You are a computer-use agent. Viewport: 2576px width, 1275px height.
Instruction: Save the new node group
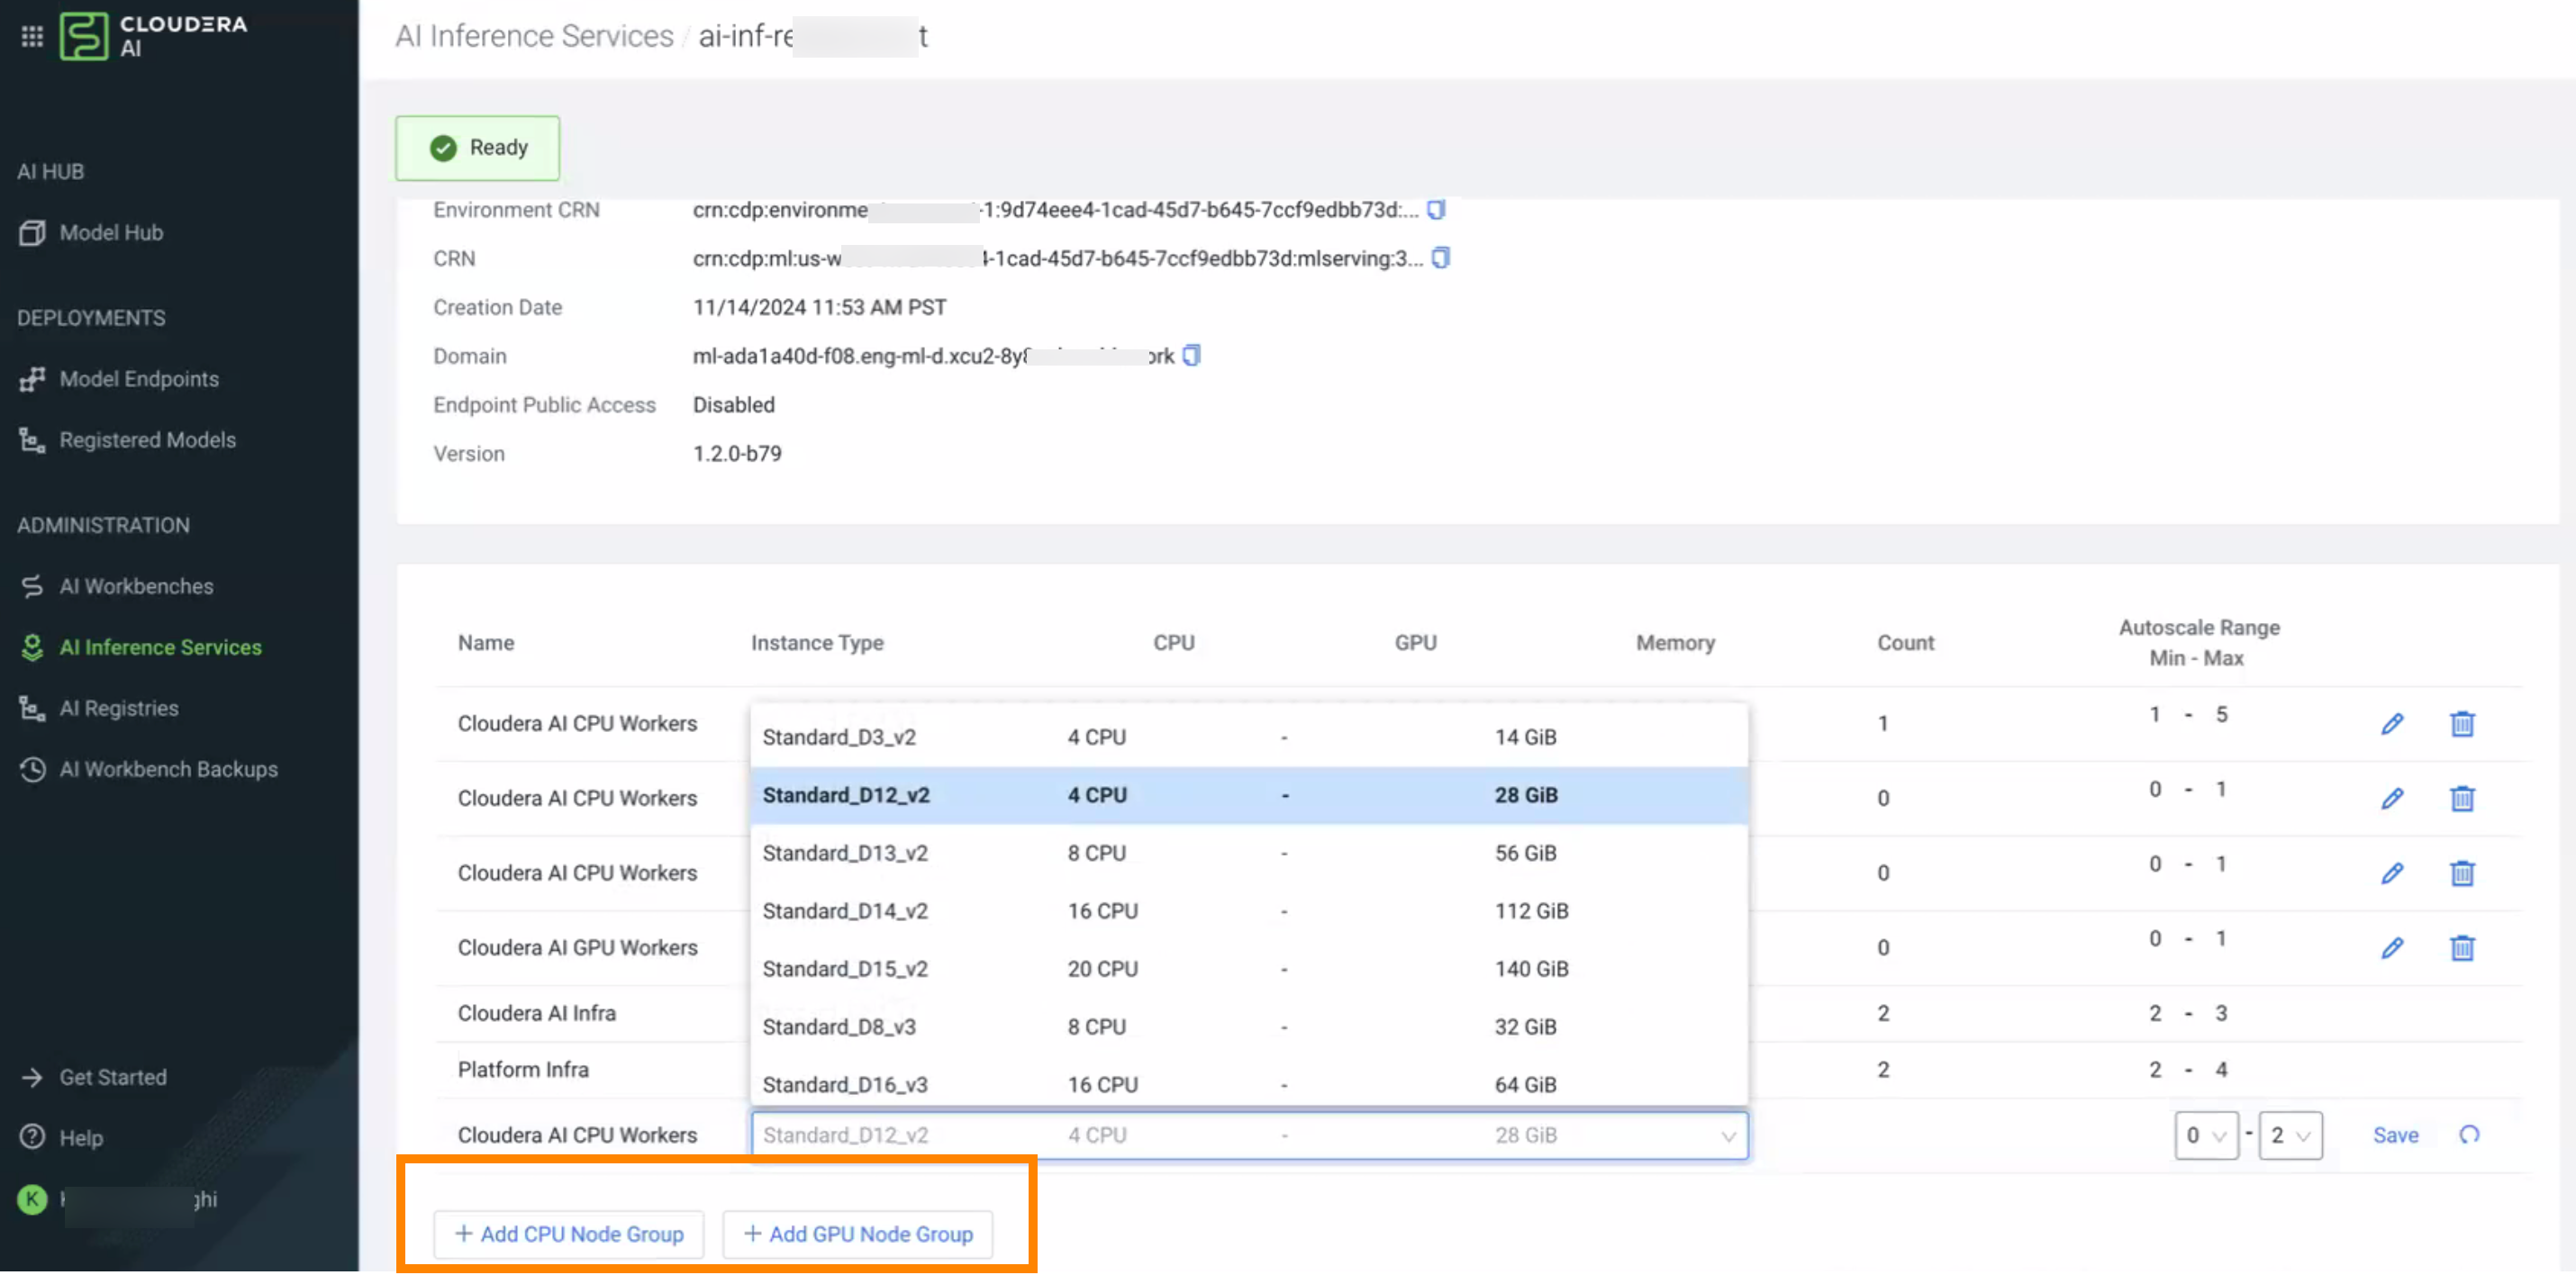tap(2395, 1136)
